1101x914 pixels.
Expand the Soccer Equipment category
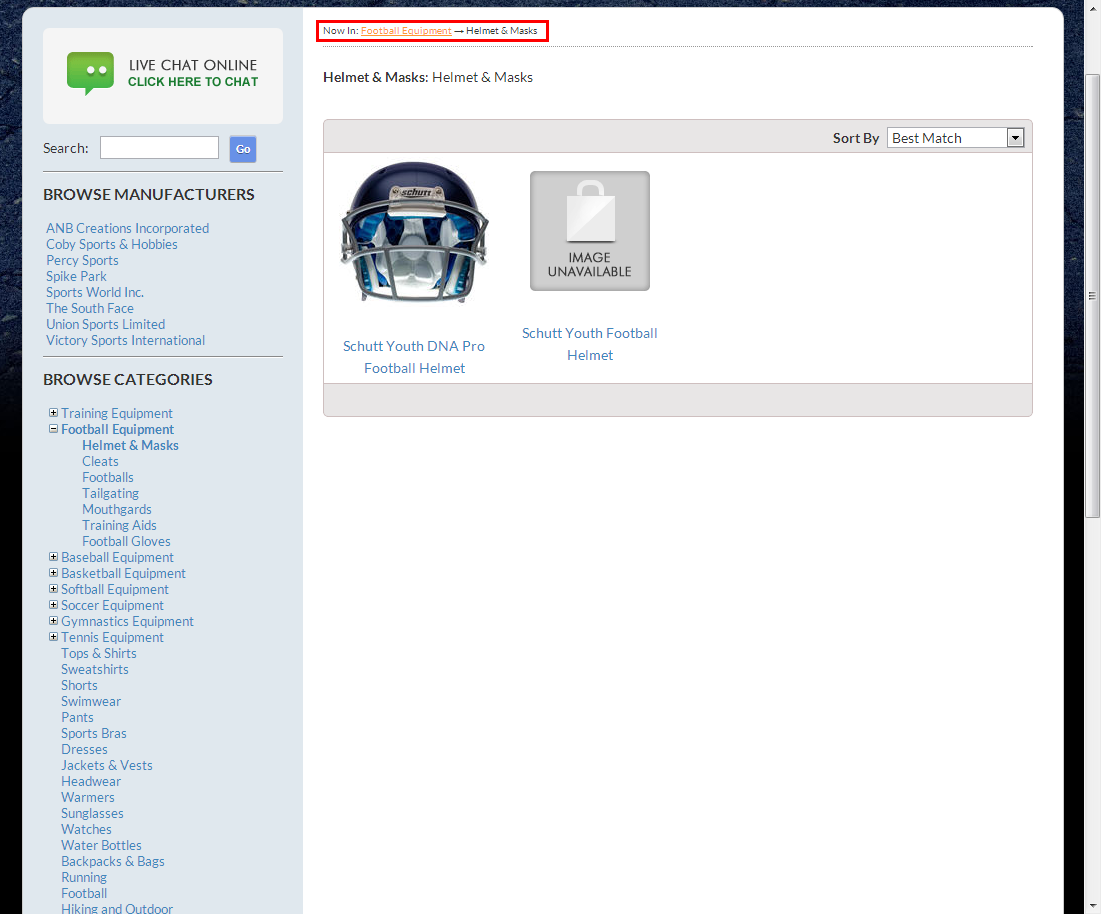[53, 605]
